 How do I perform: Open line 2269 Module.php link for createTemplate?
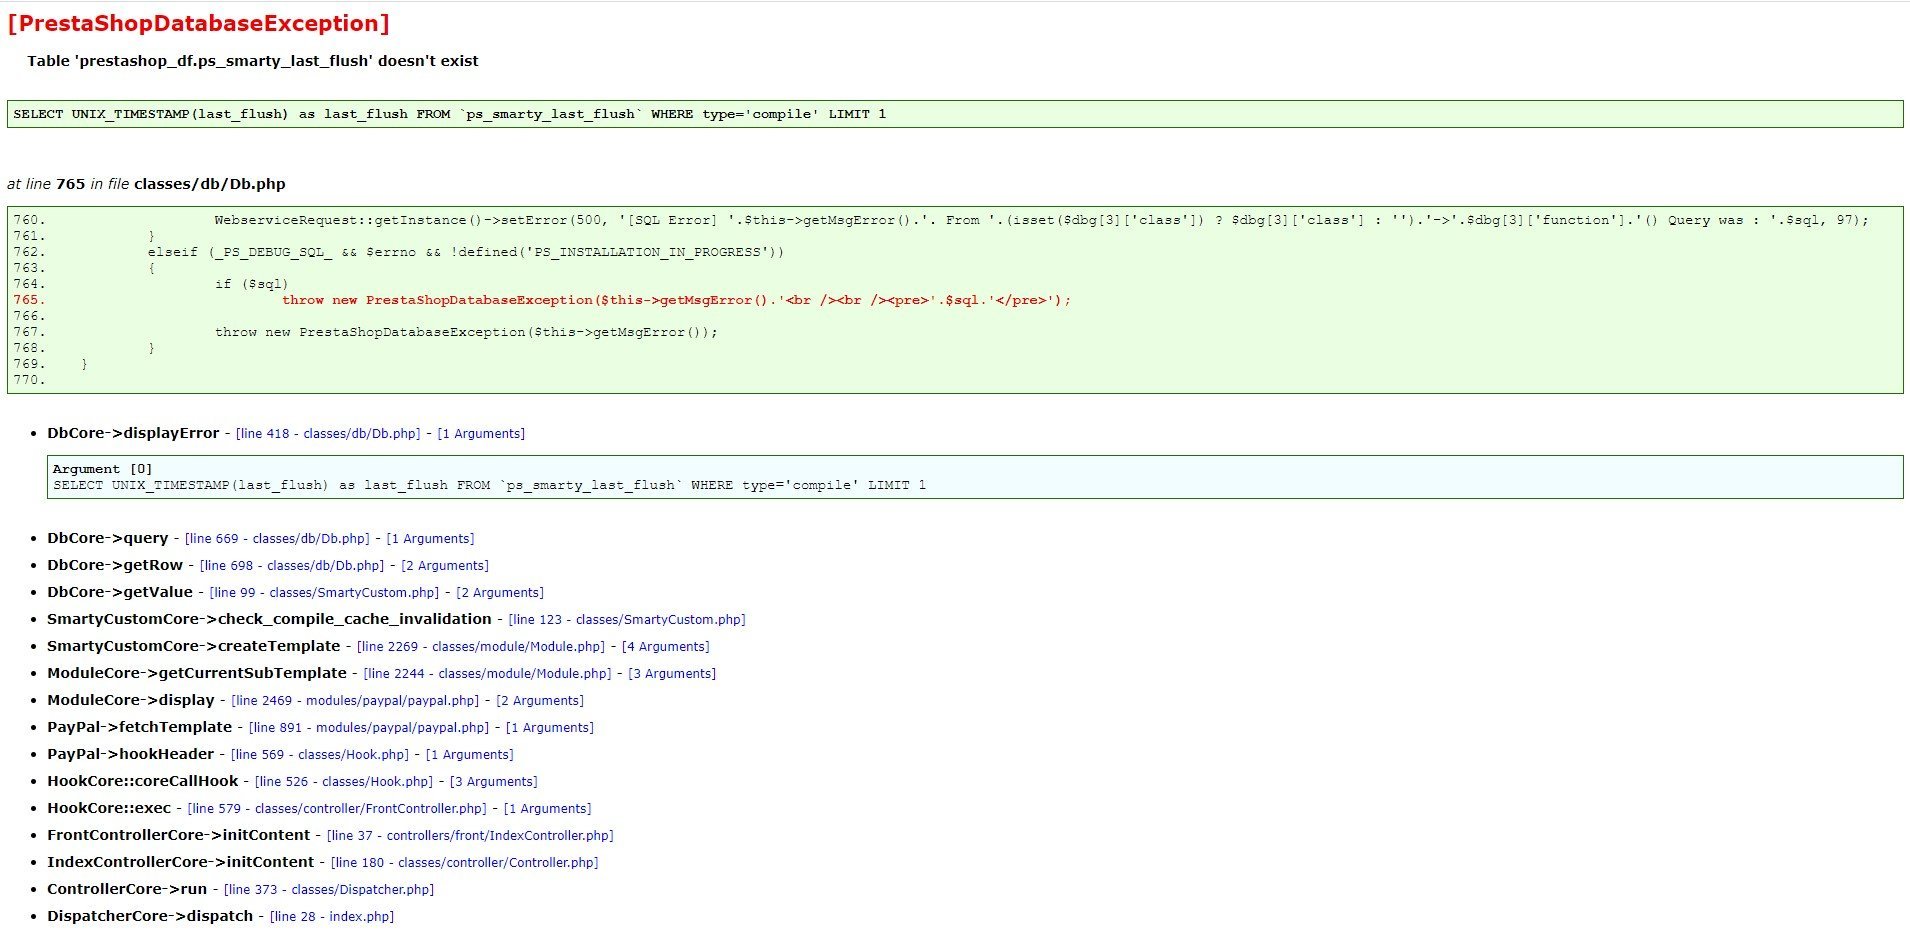[x=481, y=647]
